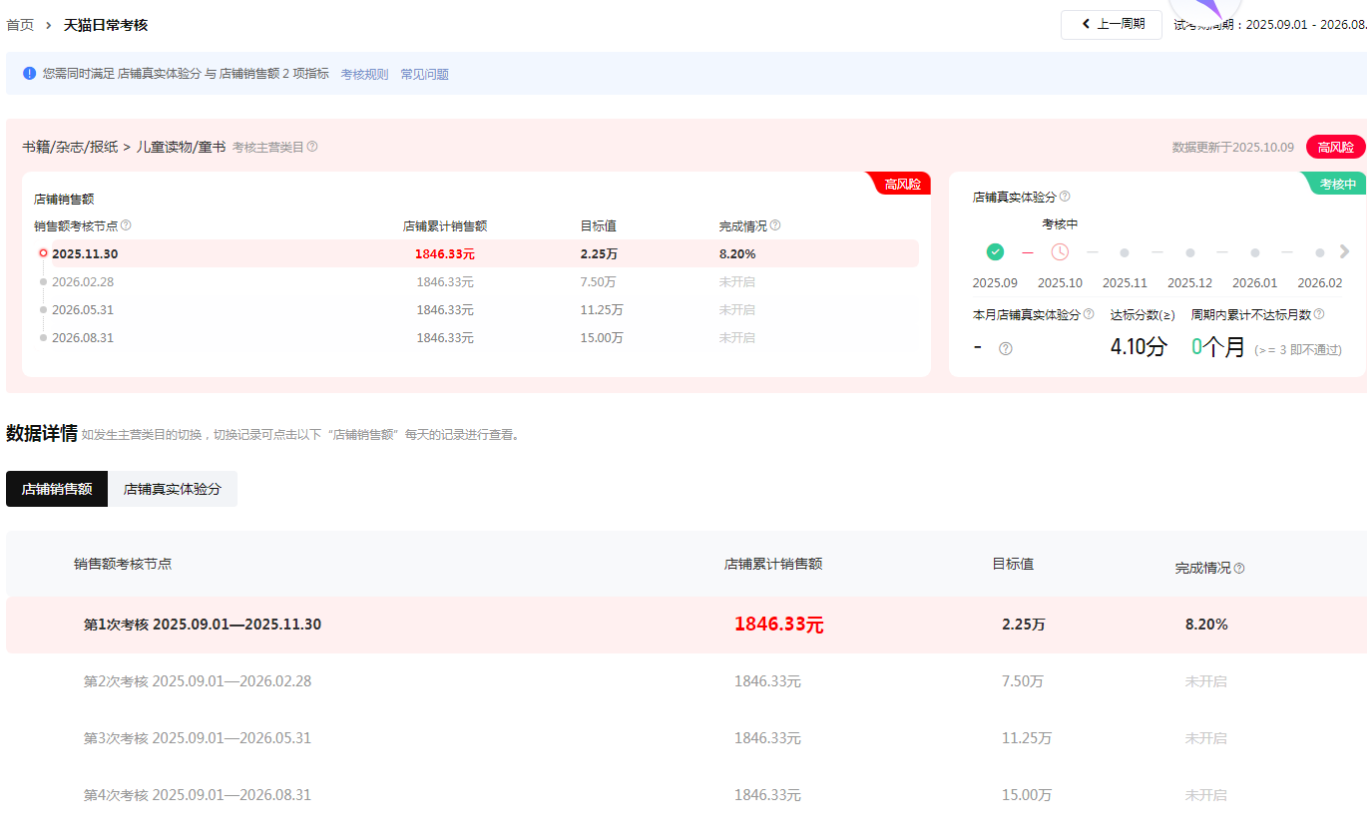Go to previous period with 上一周期

1111,24
